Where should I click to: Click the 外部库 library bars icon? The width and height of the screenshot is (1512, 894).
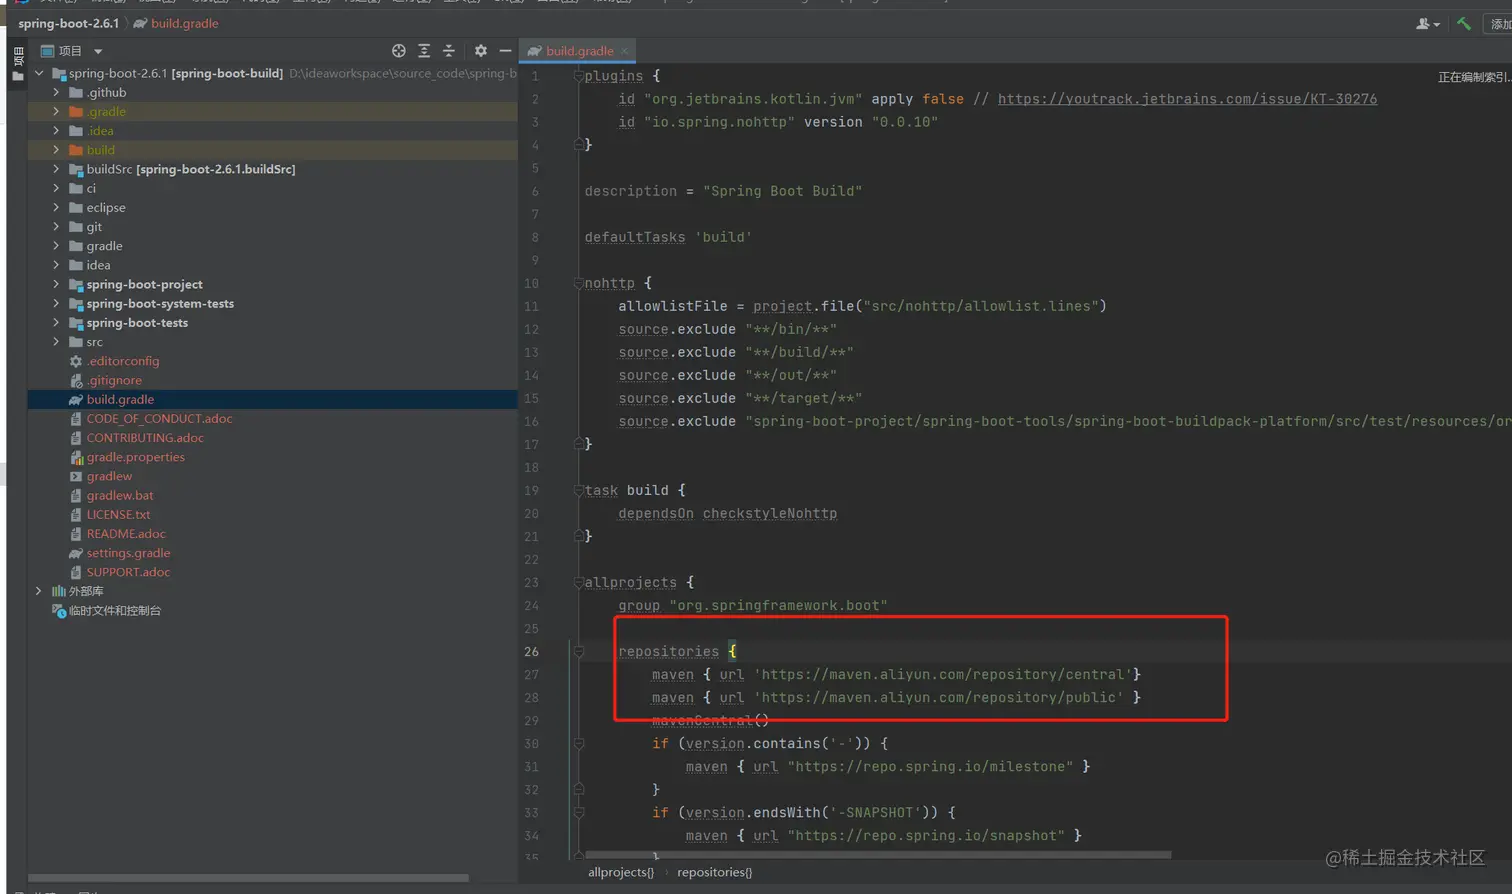(x=58, y=591)
